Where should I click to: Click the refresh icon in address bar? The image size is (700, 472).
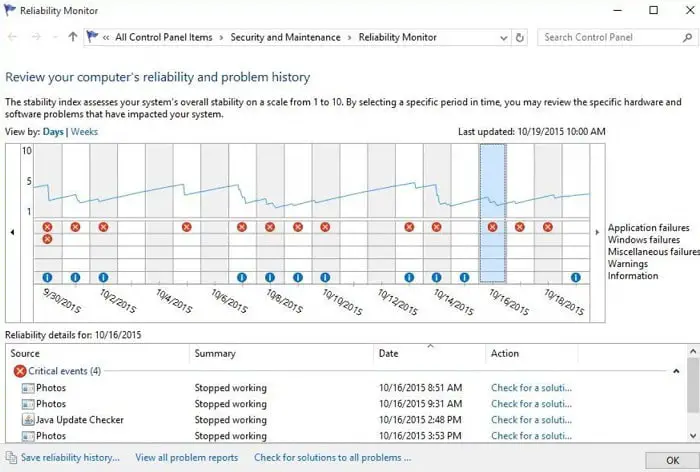point(519,38)
